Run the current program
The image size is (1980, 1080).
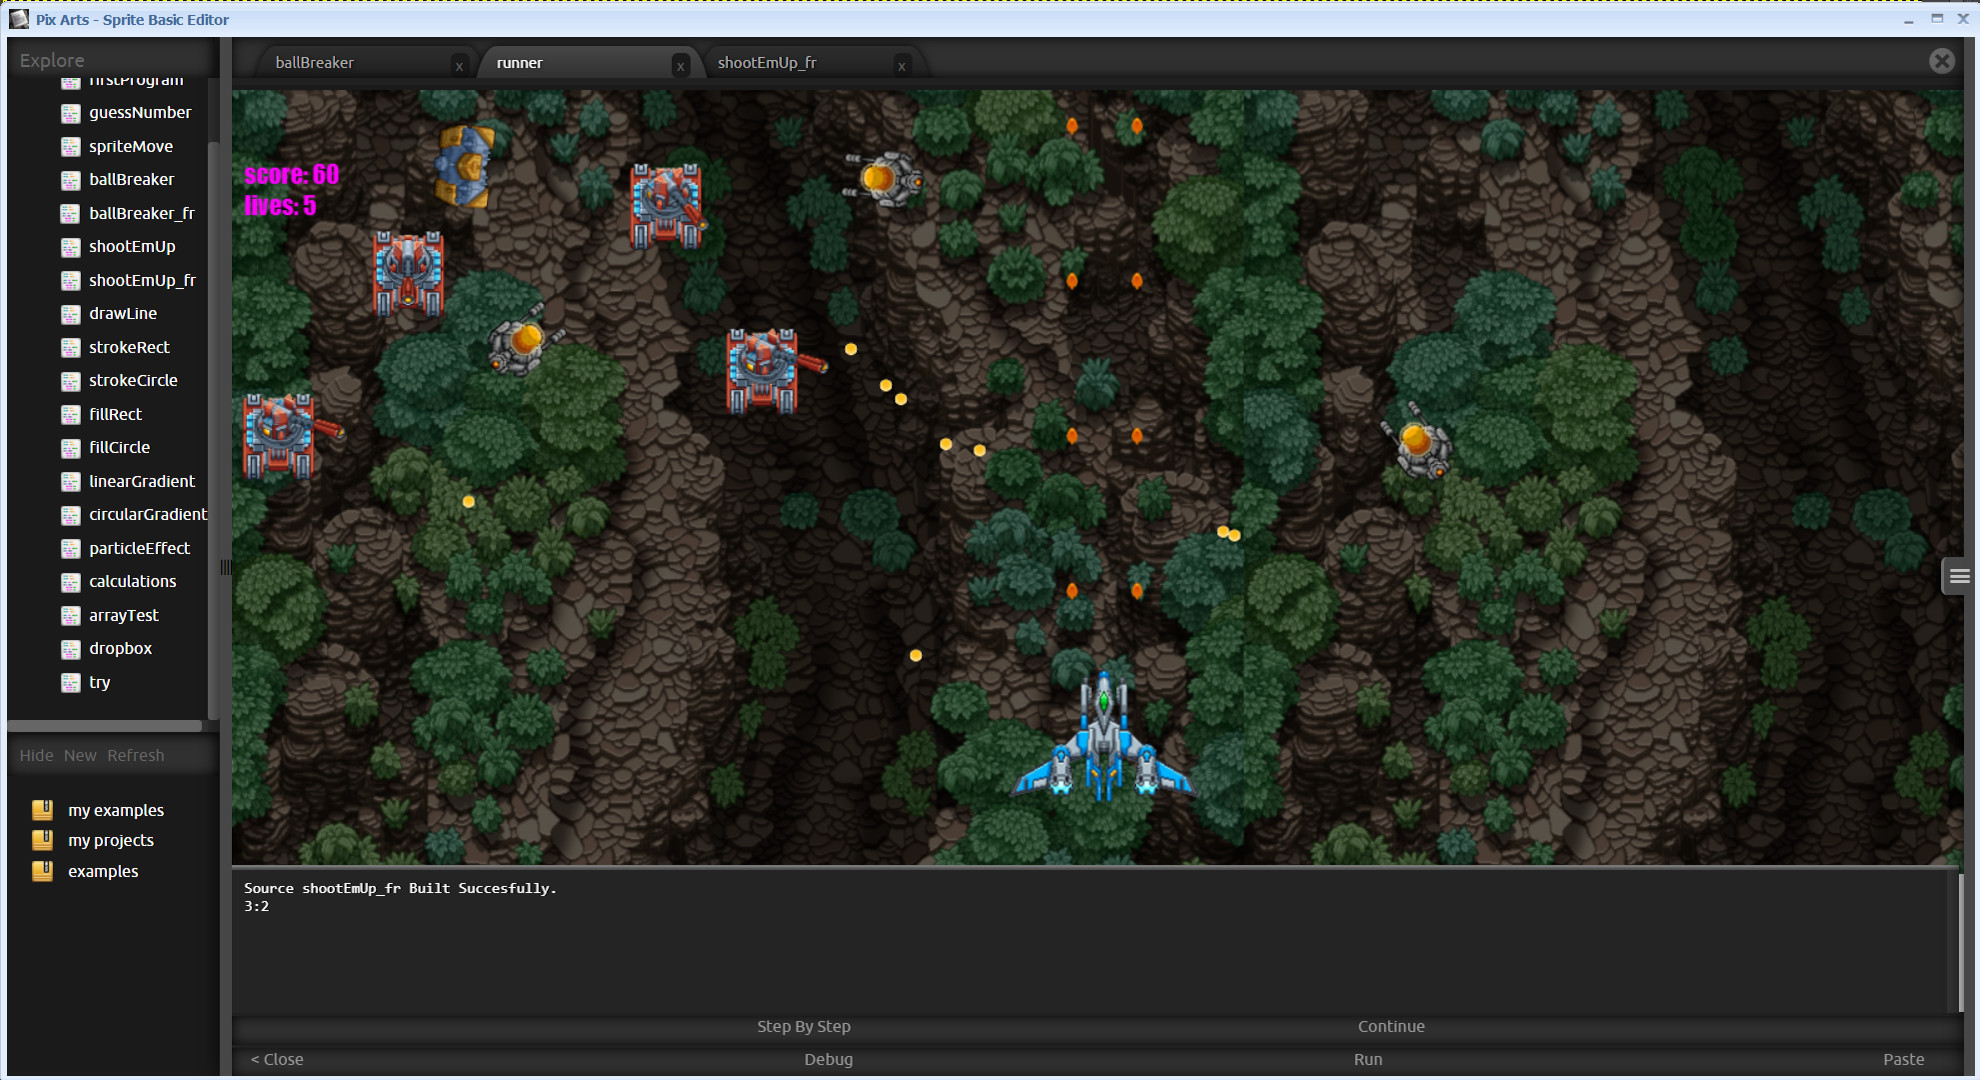(1368, 1059)
